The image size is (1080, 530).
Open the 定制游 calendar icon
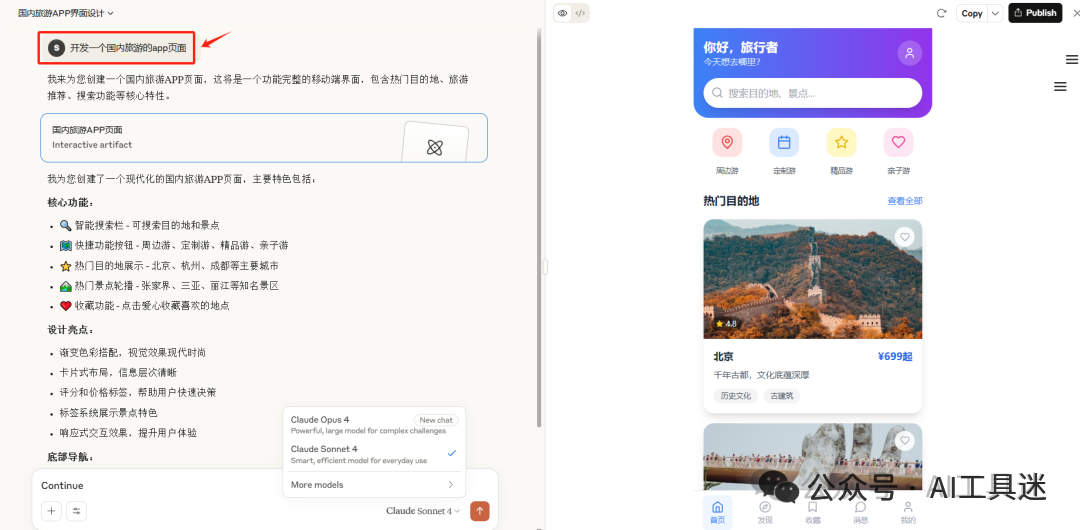click(x=784, y=143)
